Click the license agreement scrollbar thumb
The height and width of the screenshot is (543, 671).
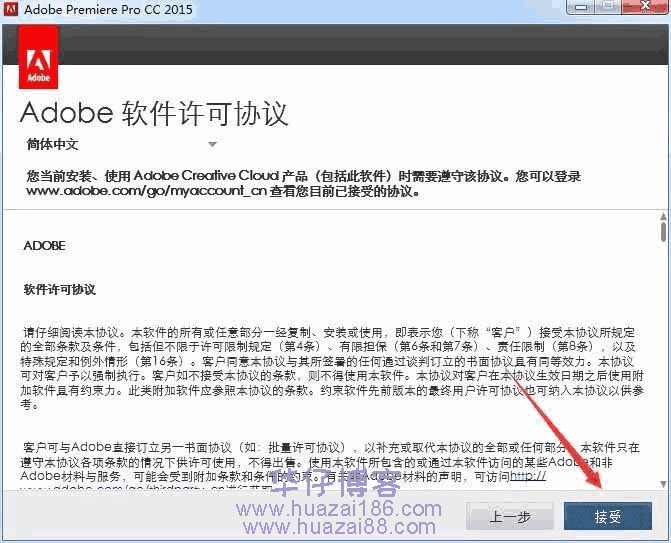(x=663, y=232)
